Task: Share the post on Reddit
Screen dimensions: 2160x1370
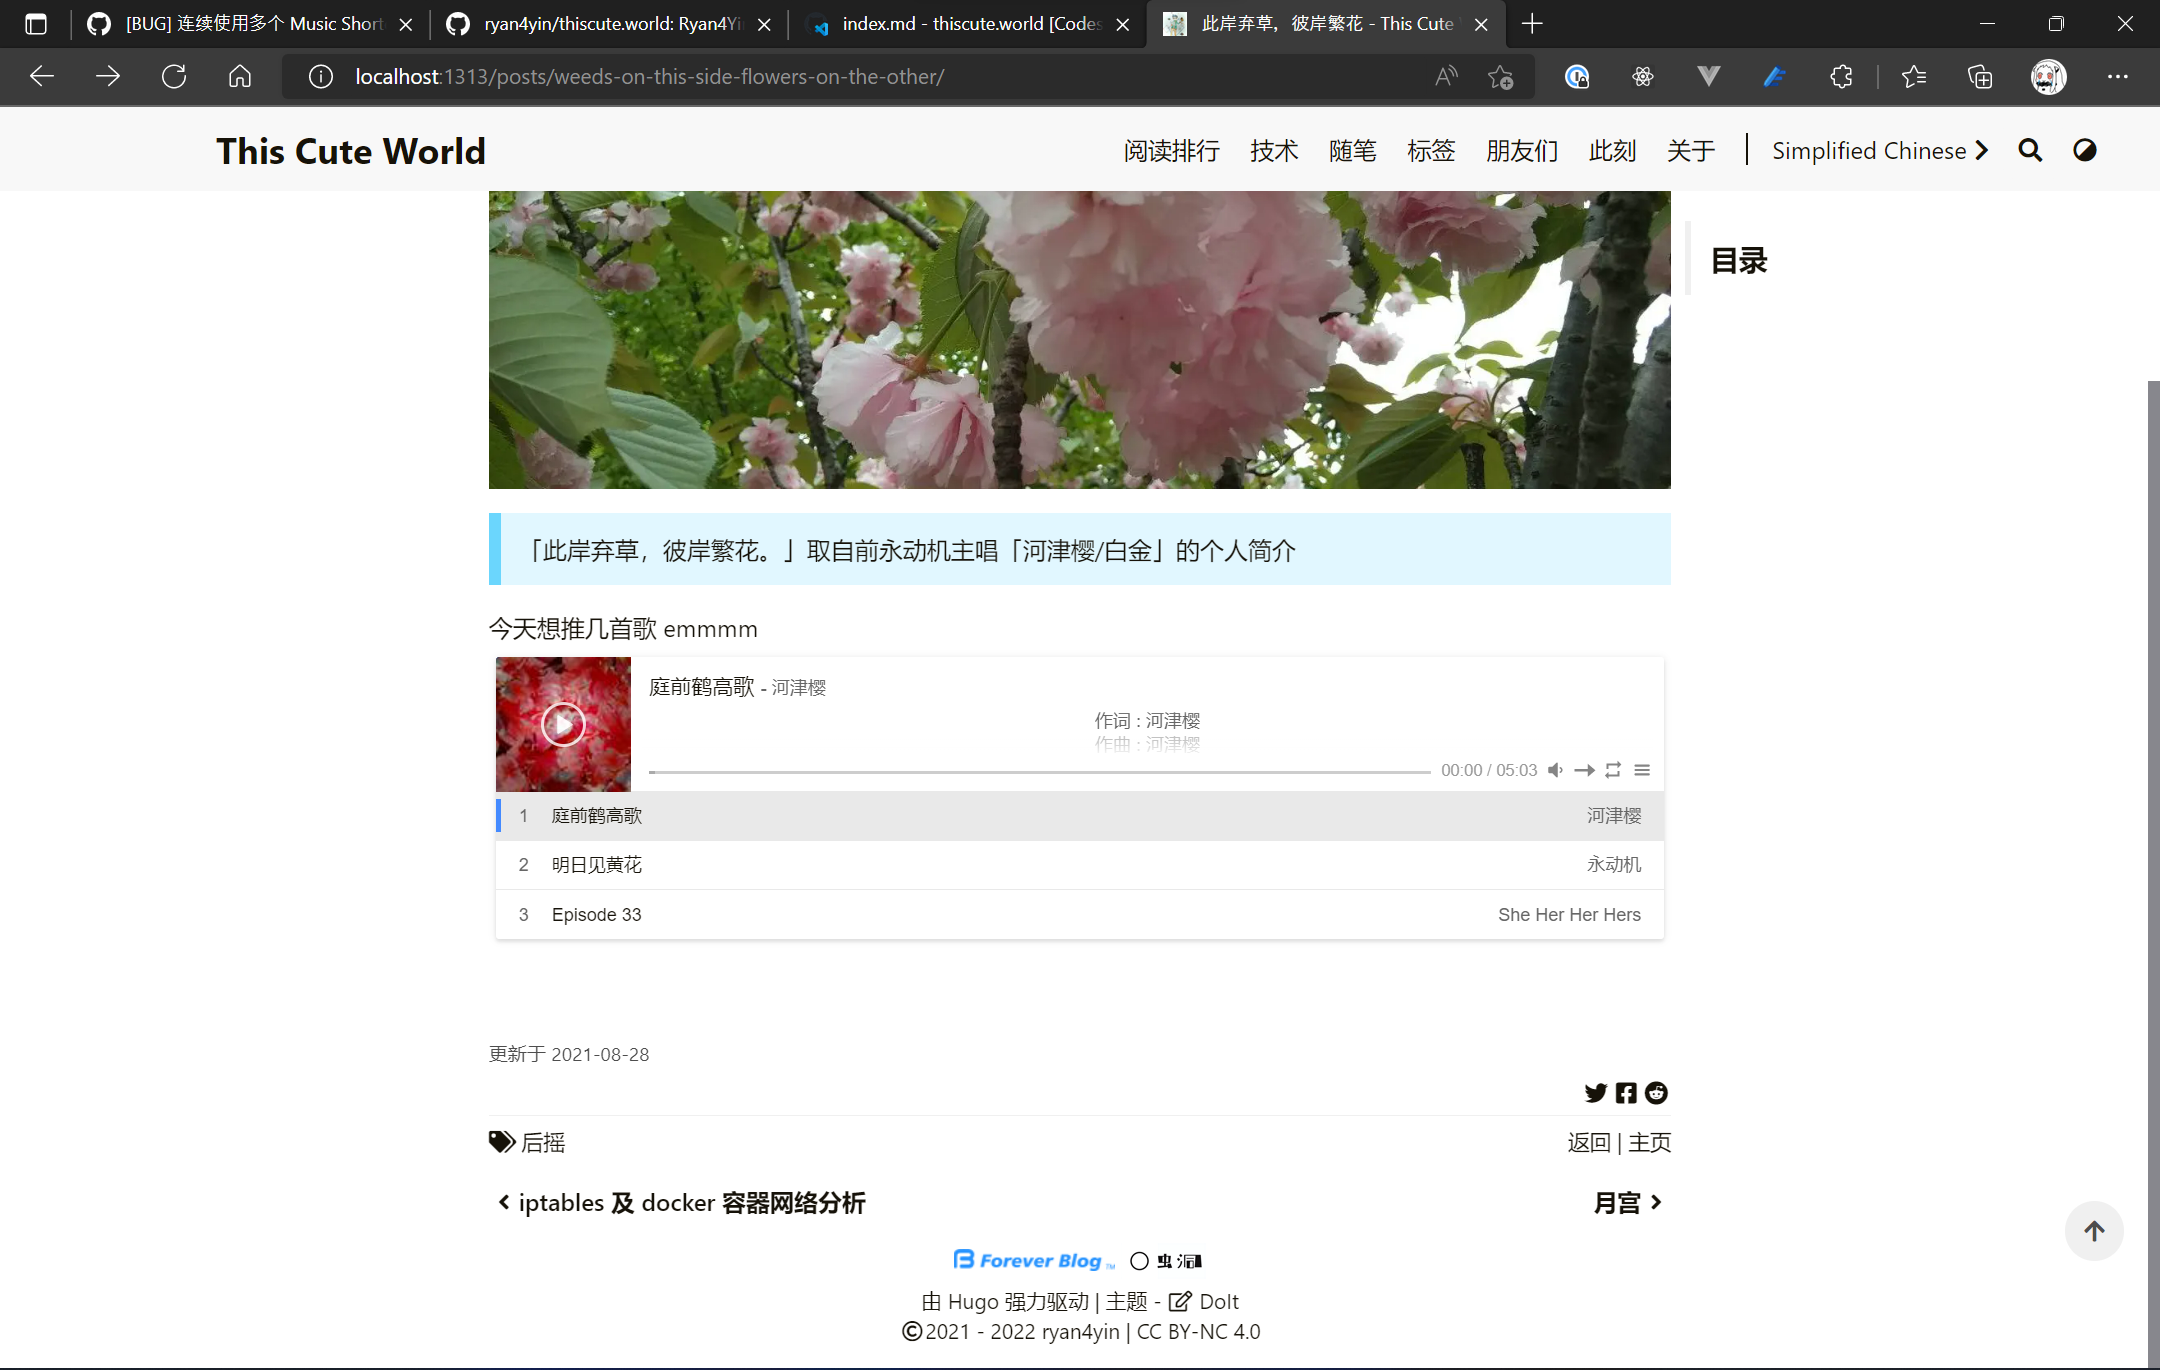Action: coord(1656,1093)
